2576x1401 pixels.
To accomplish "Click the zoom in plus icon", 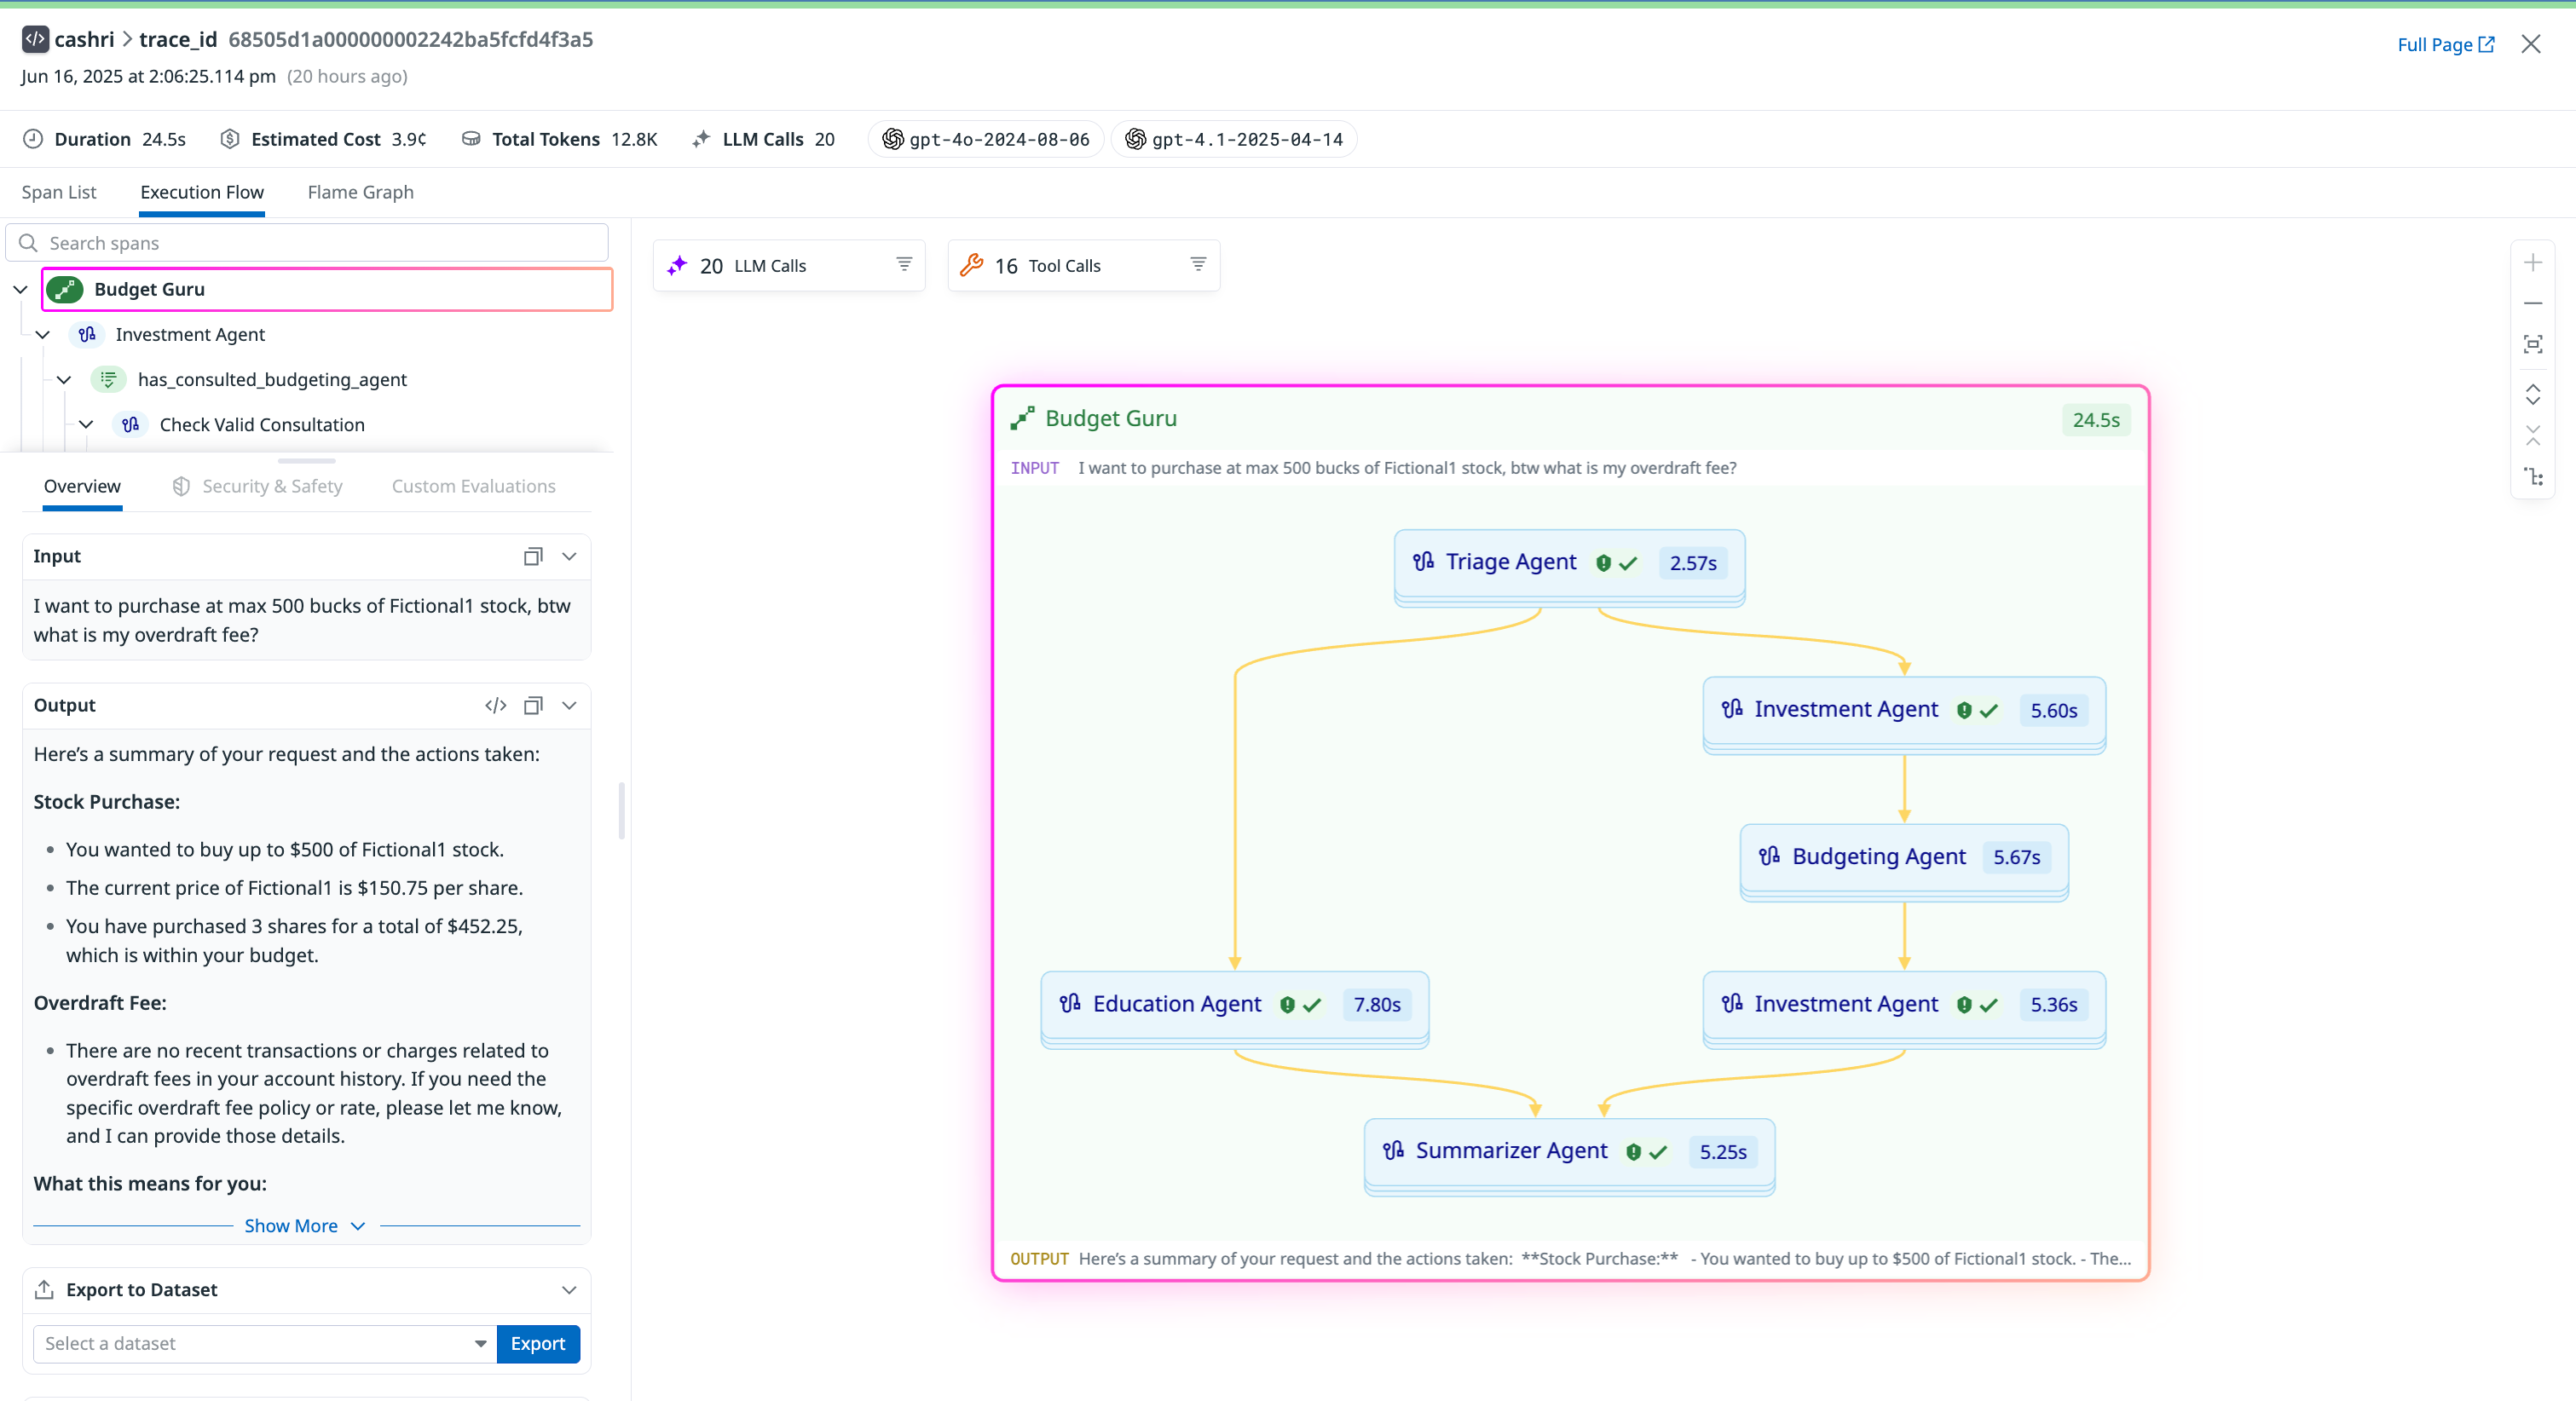I will point(2532,263).
